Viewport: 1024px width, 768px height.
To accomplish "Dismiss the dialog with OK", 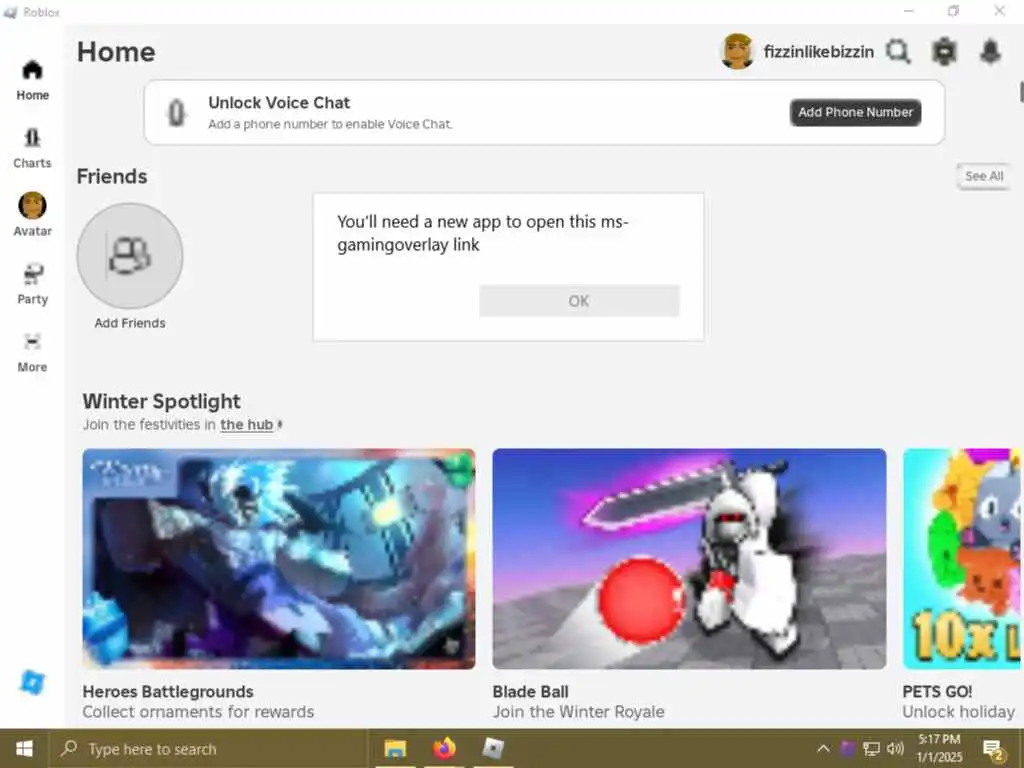I will point(579,301).
